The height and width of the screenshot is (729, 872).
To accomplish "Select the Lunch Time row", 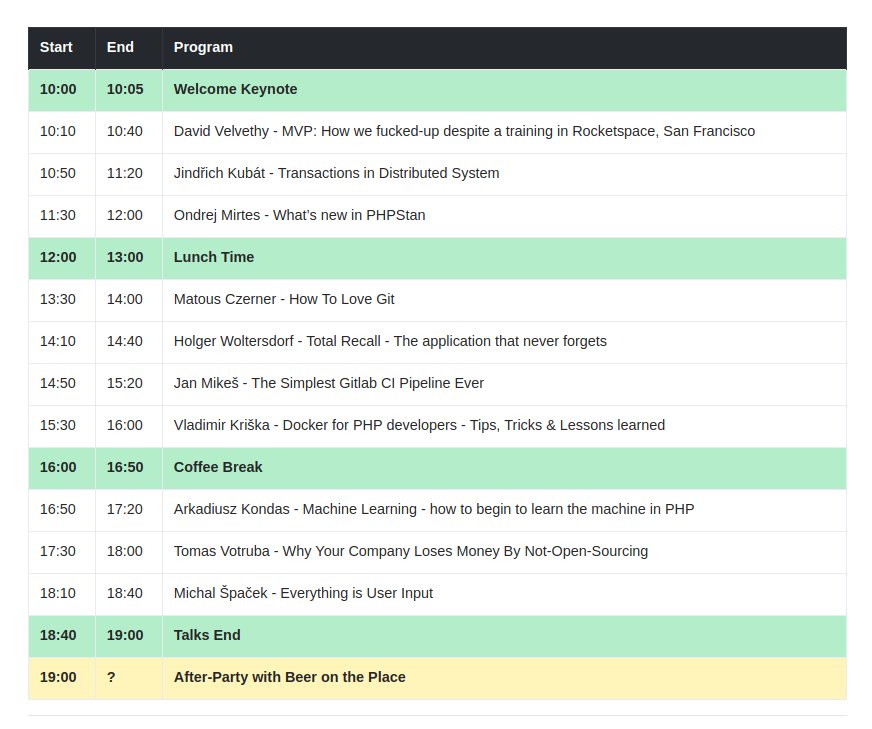I will click(x=213, y=257).
